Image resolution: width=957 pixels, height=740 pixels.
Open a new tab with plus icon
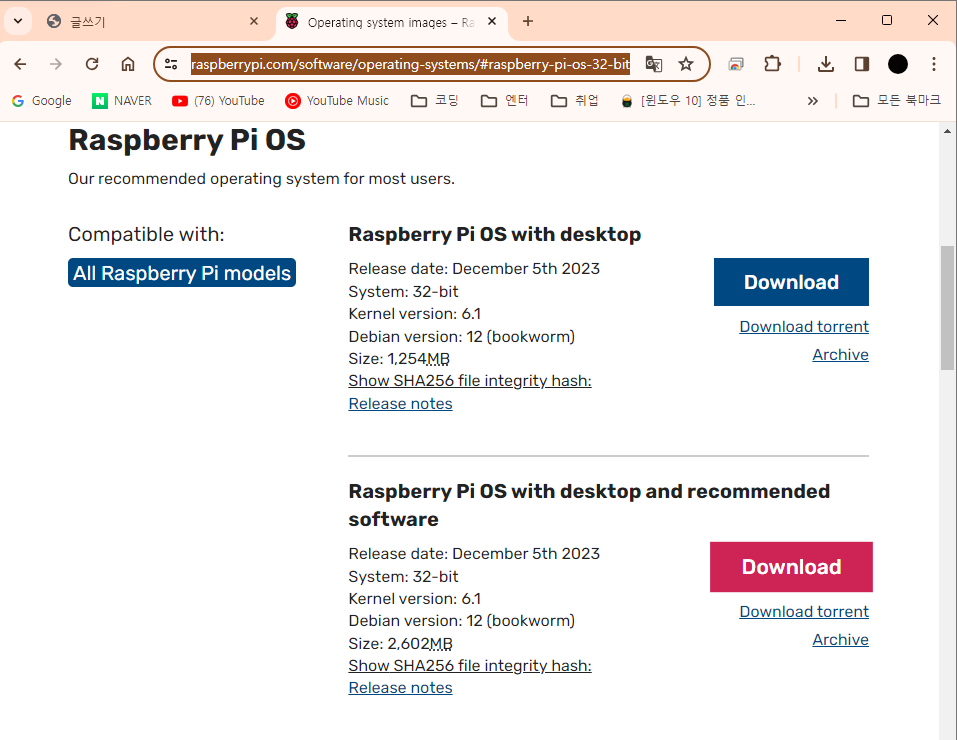click(x=528, y=21)
